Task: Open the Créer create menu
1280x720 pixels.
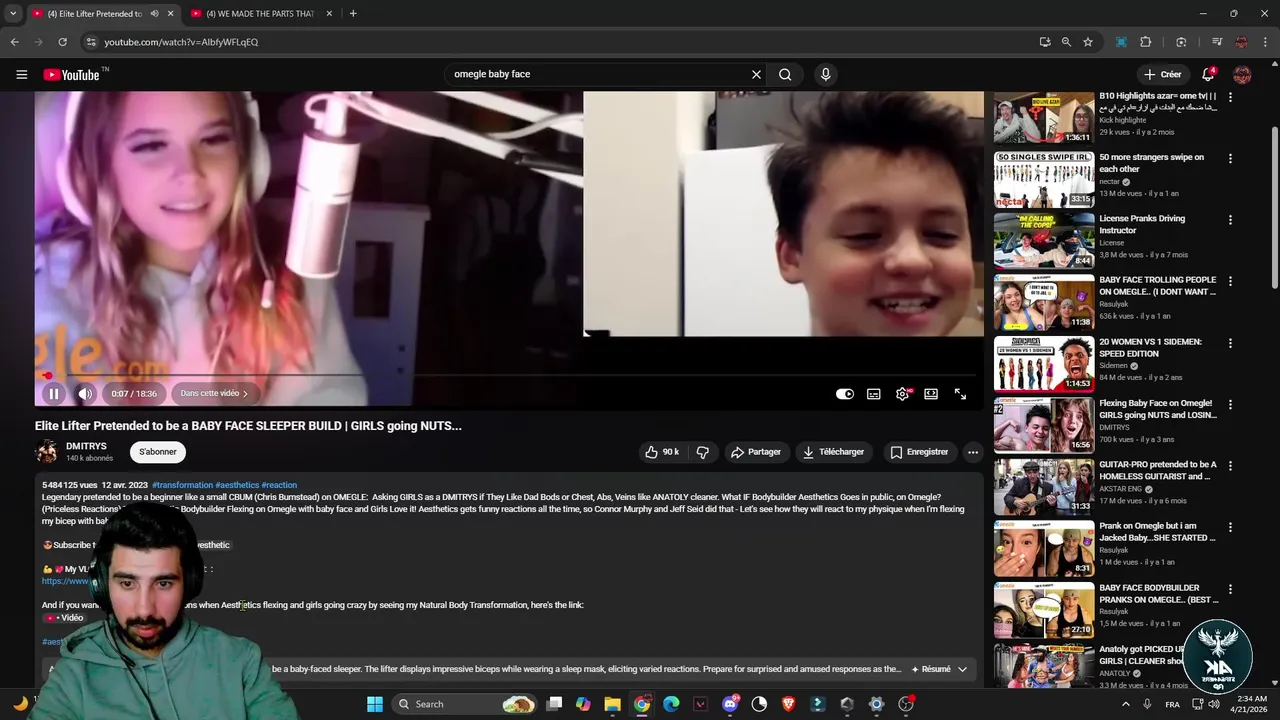Action: click(x=1163, y=74)
